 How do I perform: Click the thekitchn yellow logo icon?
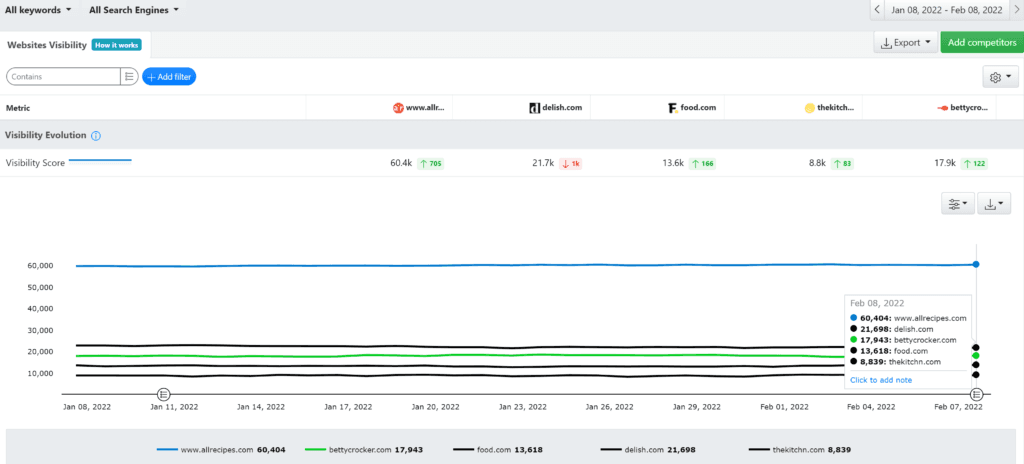click(810, 108)
